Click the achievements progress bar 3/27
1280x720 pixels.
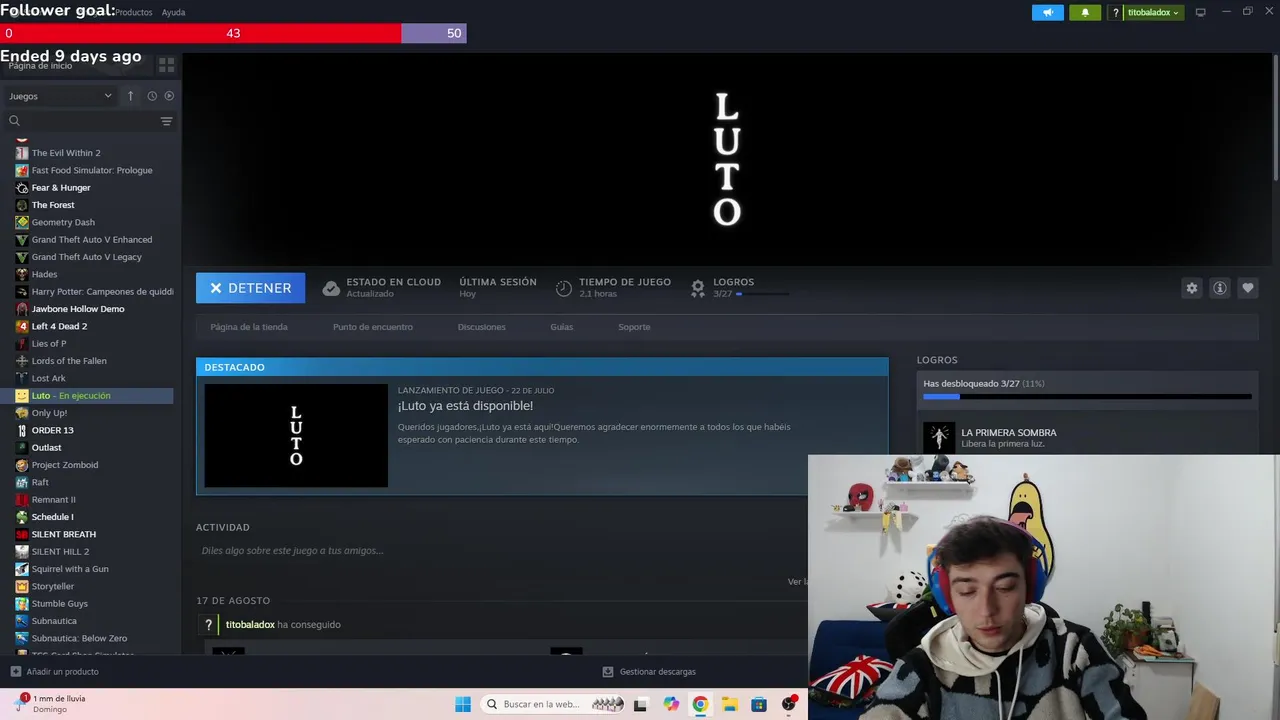(1087, 397)
